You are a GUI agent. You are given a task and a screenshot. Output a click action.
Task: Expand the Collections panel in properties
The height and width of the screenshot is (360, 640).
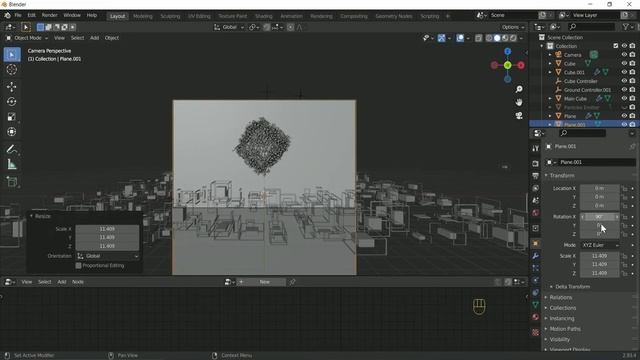click(x=562, y=308)
